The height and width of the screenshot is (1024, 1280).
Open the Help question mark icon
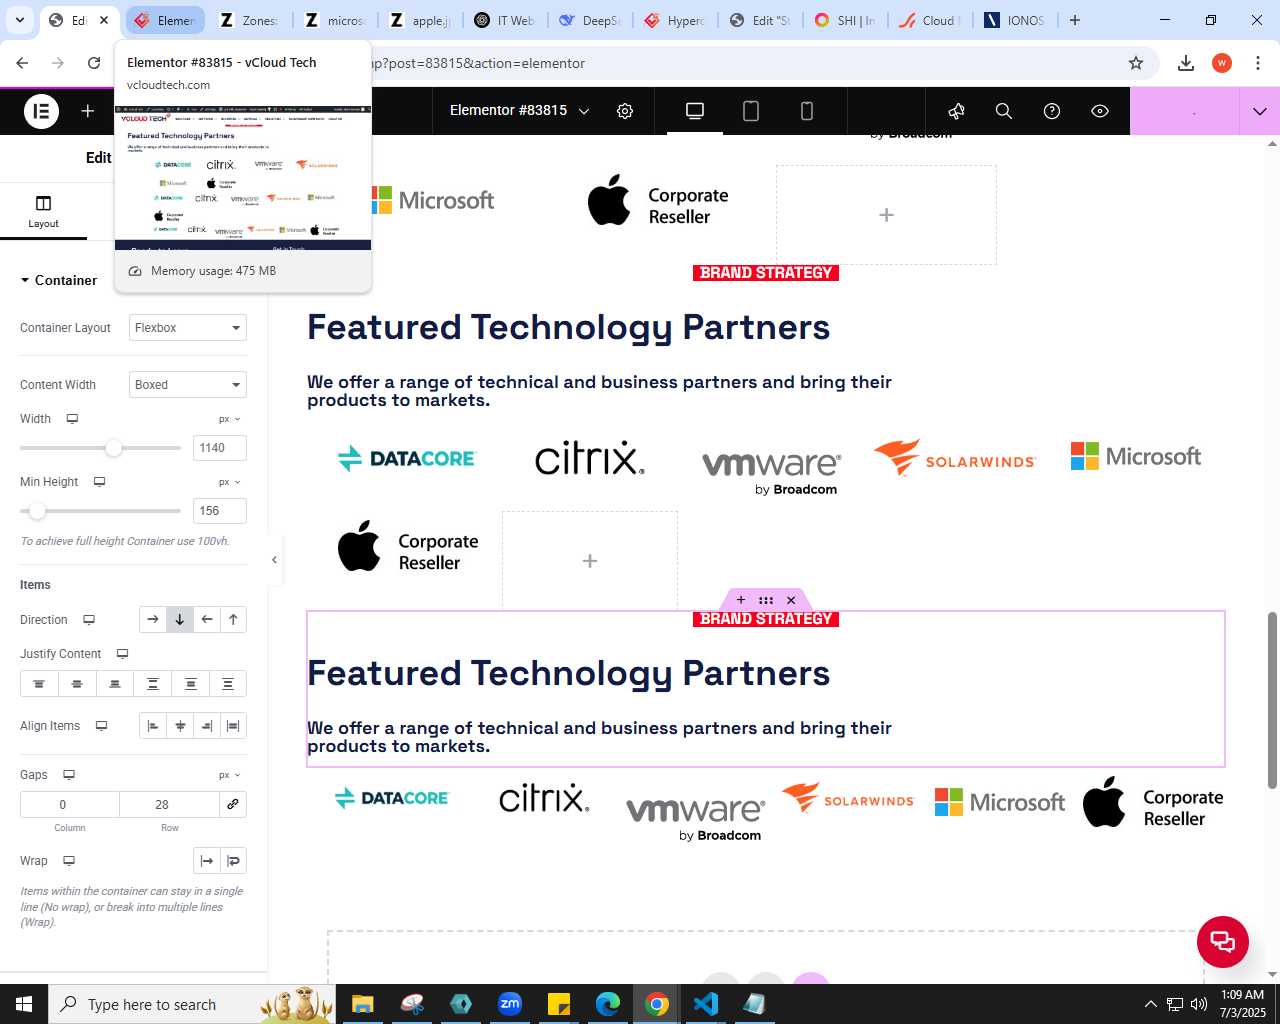click(x=1052, y=111)
